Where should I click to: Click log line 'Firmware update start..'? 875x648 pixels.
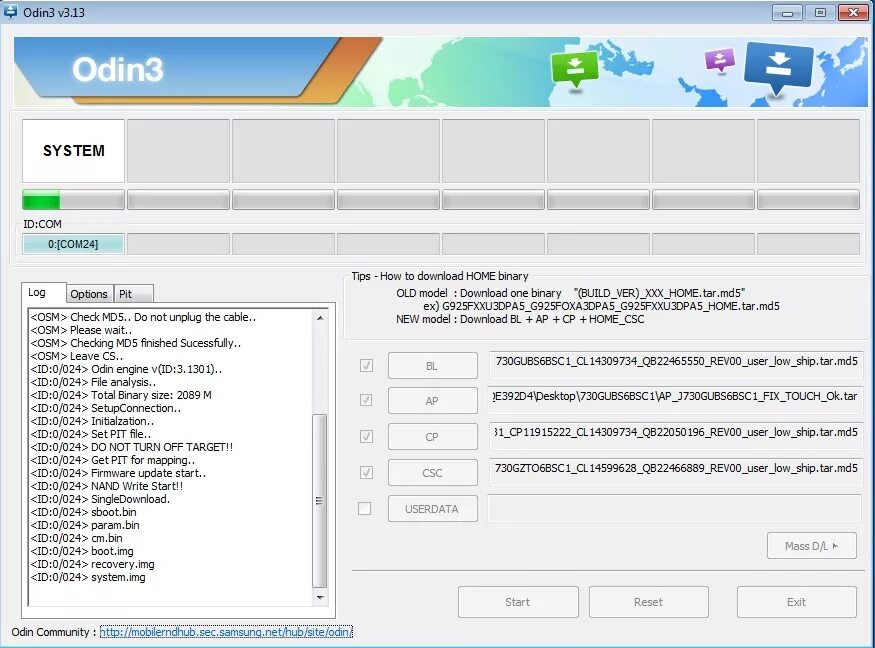tap(118, 473)
